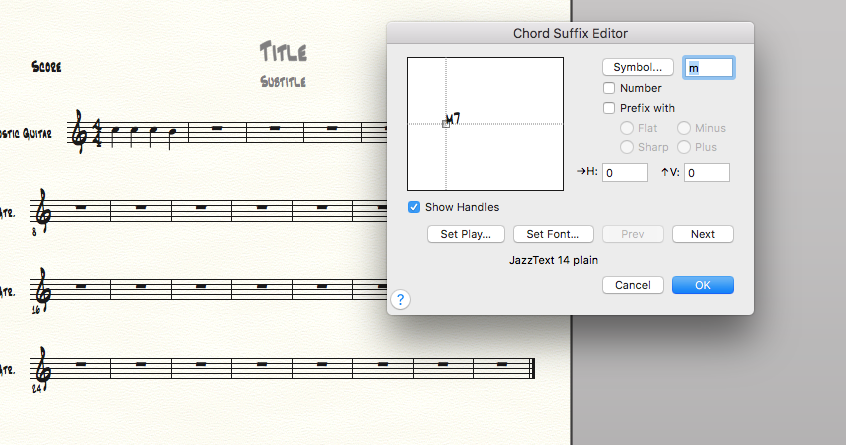Open the Symbol... picker
846x445 pixels.
637,67
